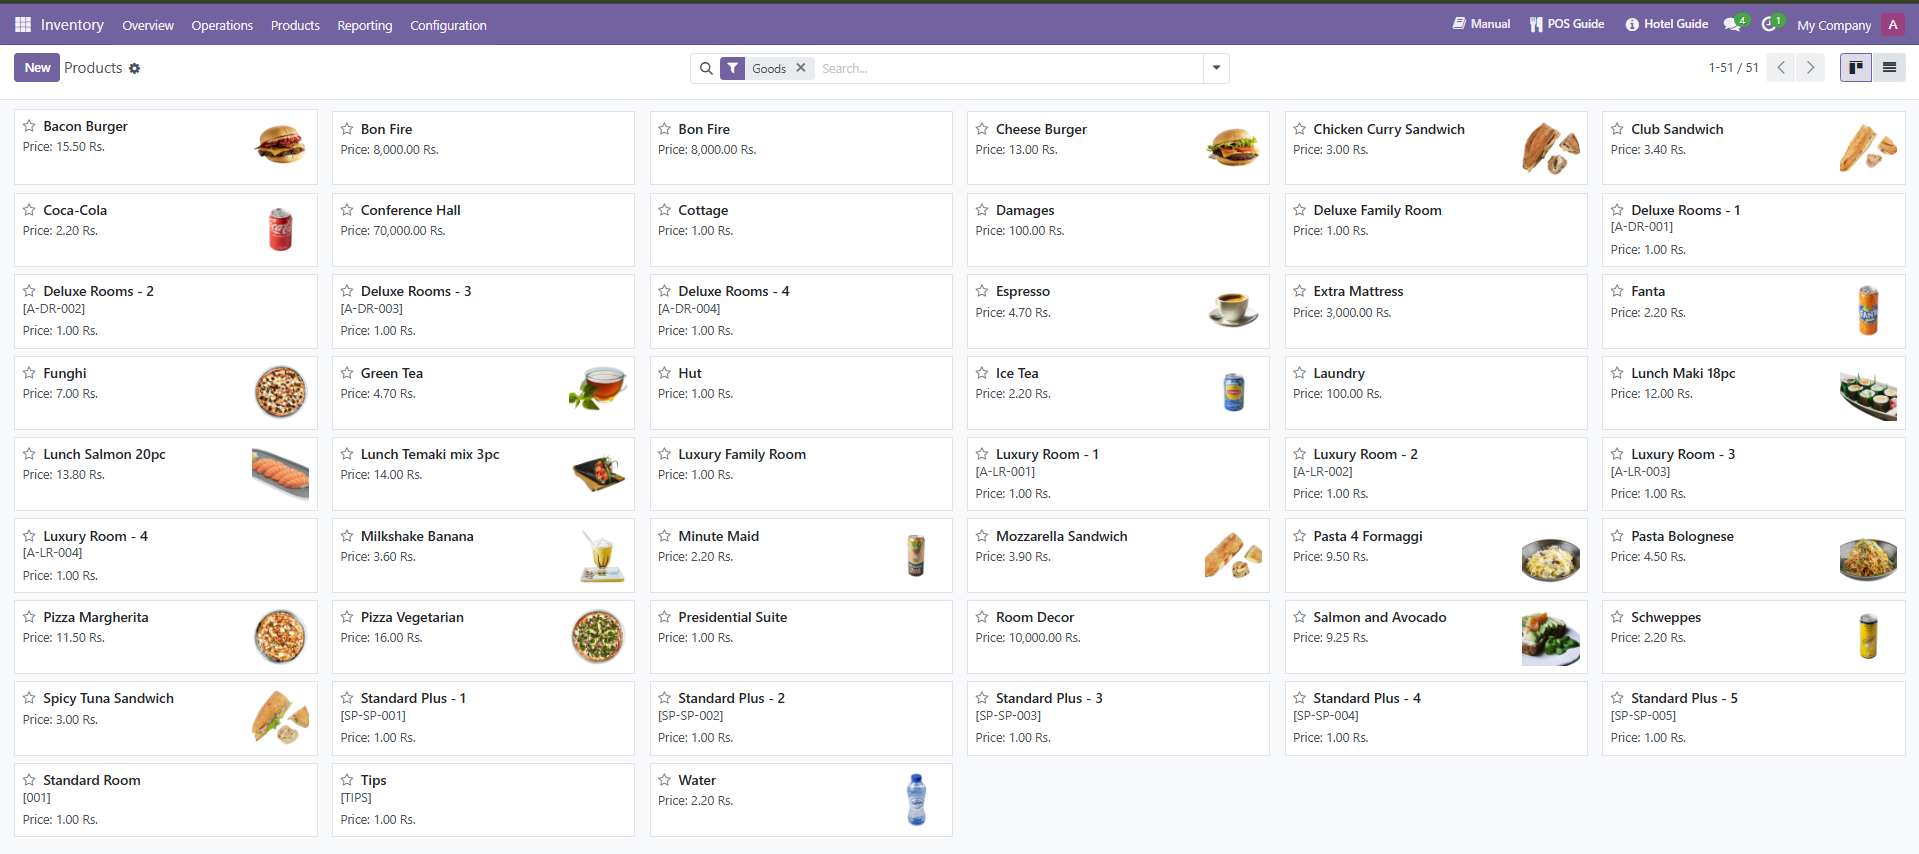Open the Room Decor product
The width and height of the screenshot is (1919, 854).
tap(1118, 637)
